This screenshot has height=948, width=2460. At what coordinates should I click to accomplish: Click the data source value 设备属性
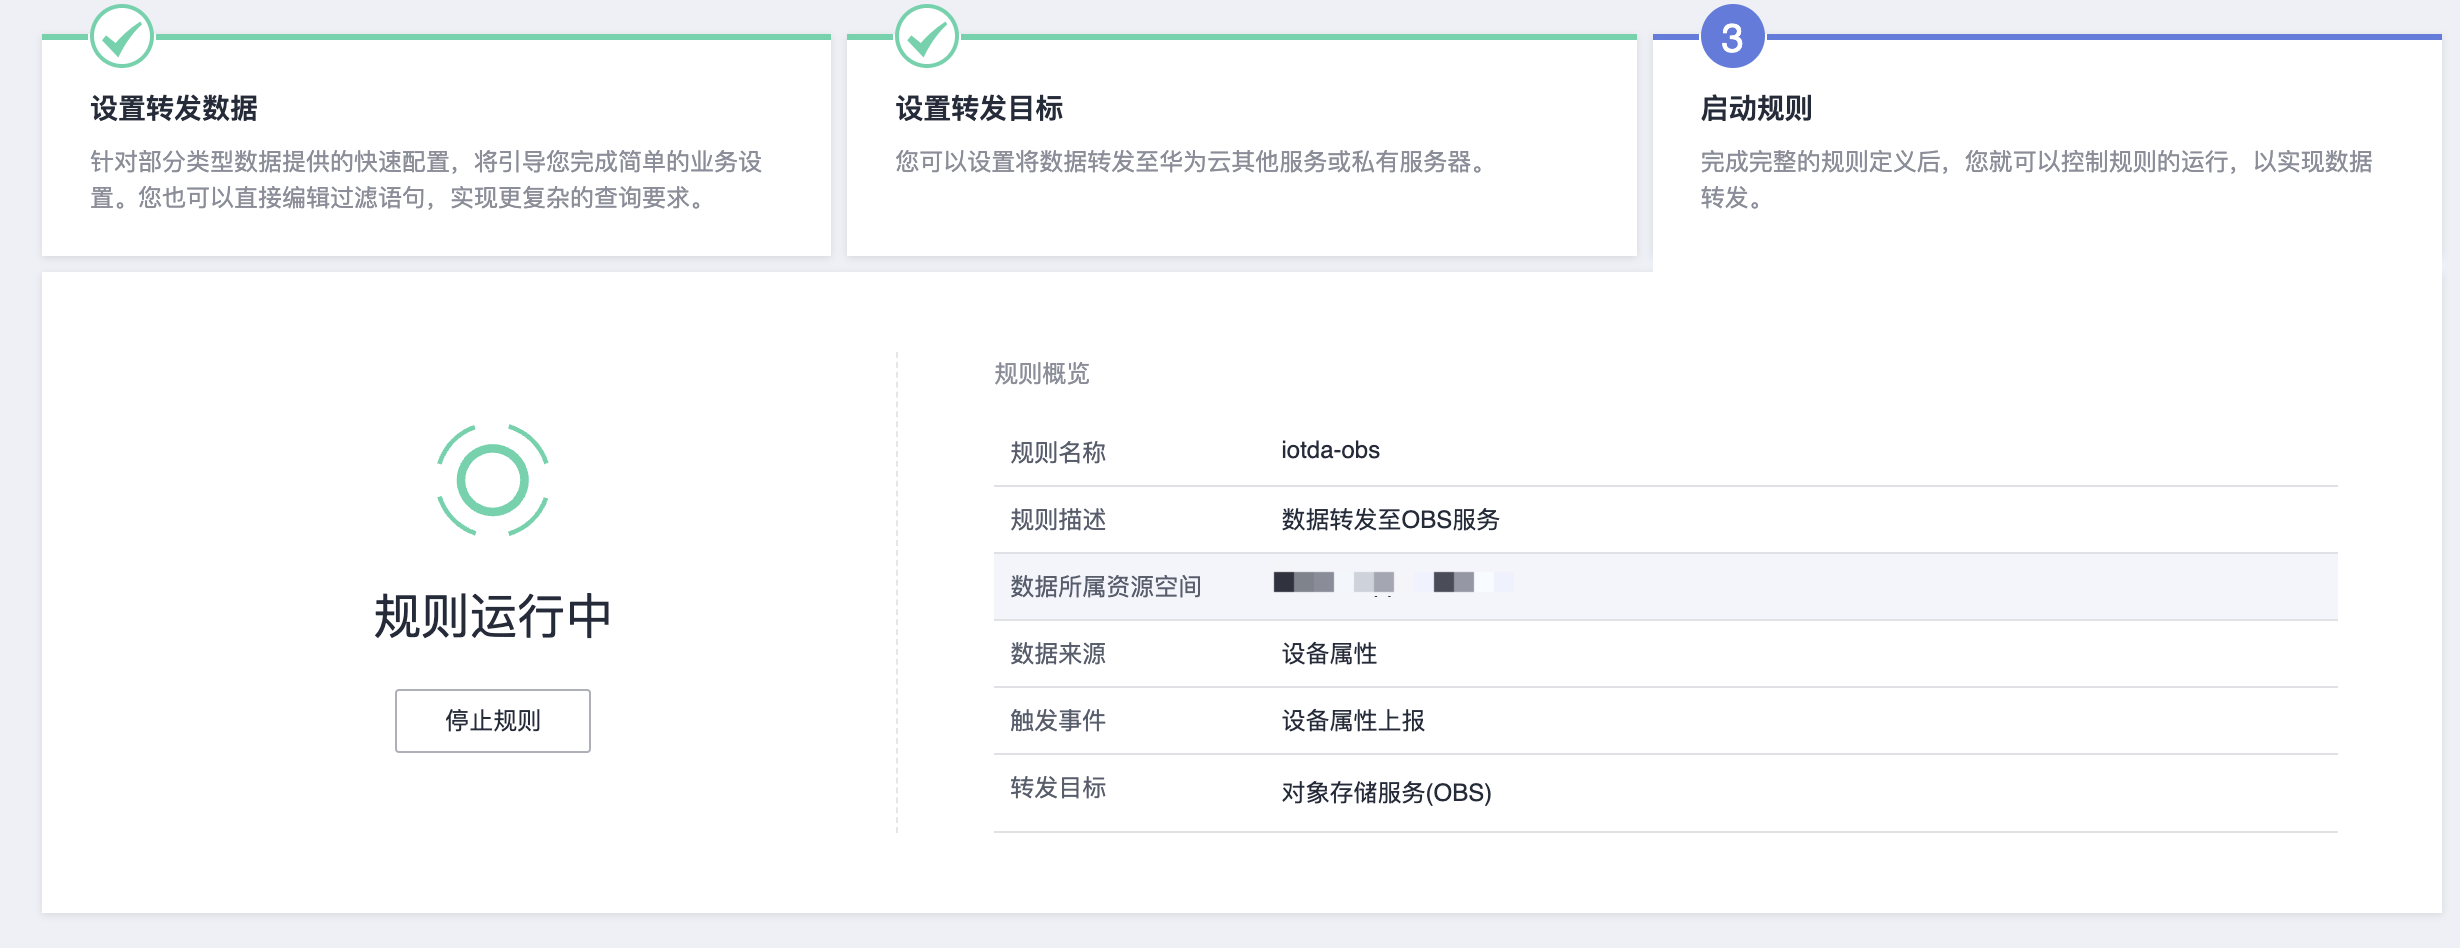click(1329, 654)
